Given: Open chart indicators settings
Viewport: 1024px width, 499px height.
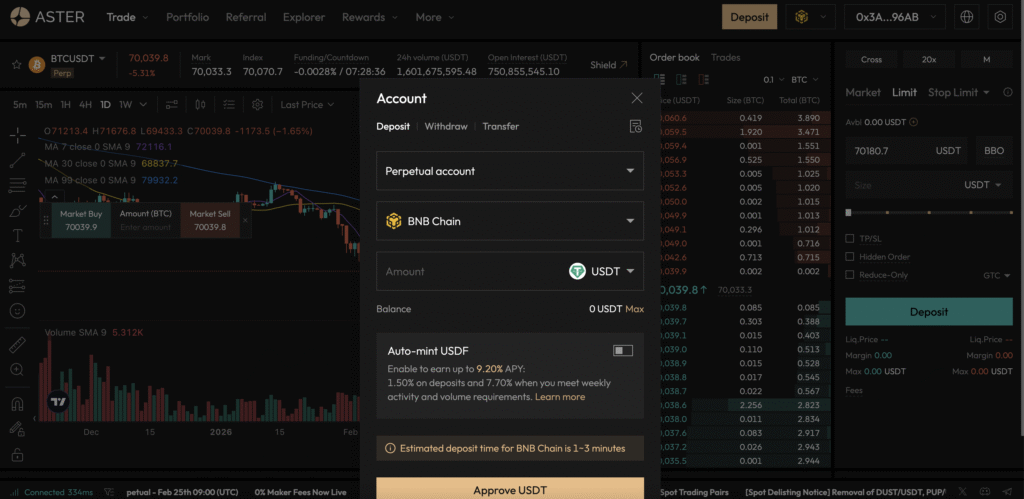Looking at the screenshot, I should (x=172, y=105).
